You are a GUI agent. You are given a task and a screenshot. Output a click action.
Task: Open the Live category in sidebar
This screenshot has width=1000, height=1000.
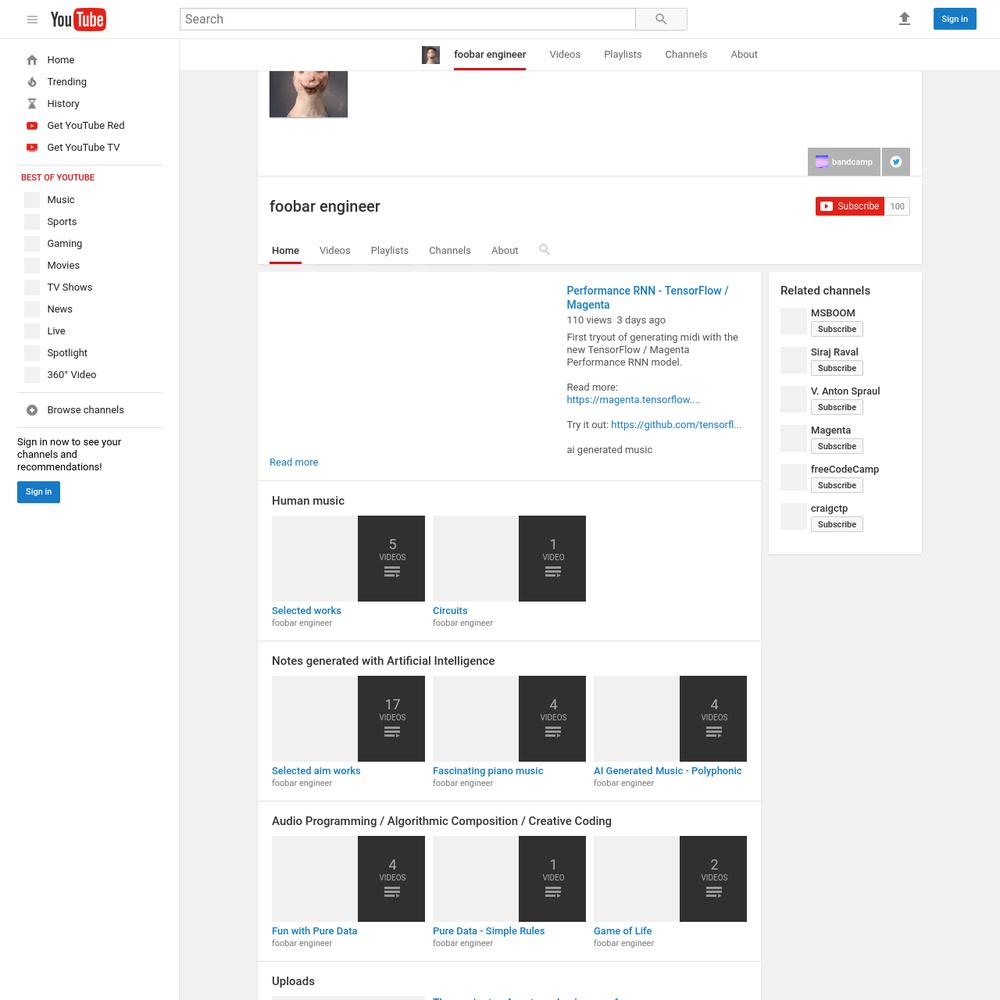pos(56,331)
